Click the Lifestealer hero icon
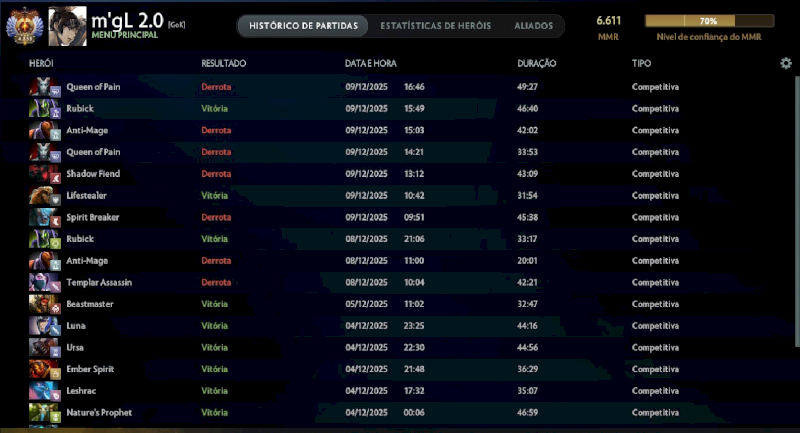Image resolution: width=800 pixels, height=433 pixels. tap(45, 196)
